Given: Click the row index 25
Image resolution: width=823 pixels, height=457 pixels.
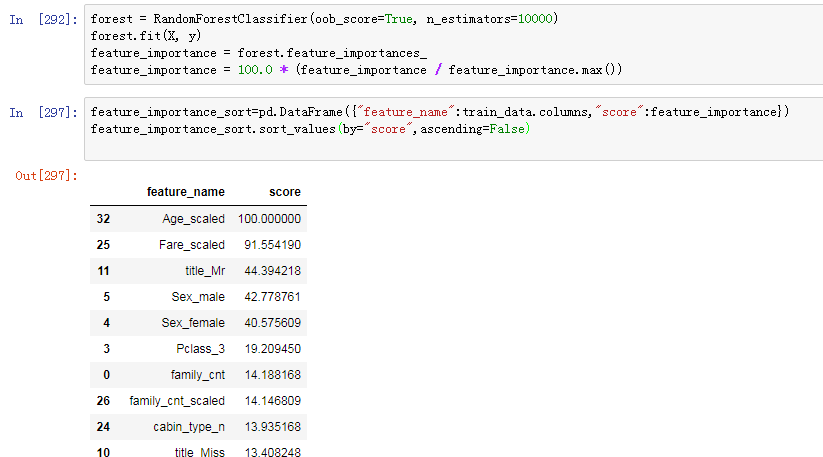Looking at the screenshot, I should tap(103, 245).
